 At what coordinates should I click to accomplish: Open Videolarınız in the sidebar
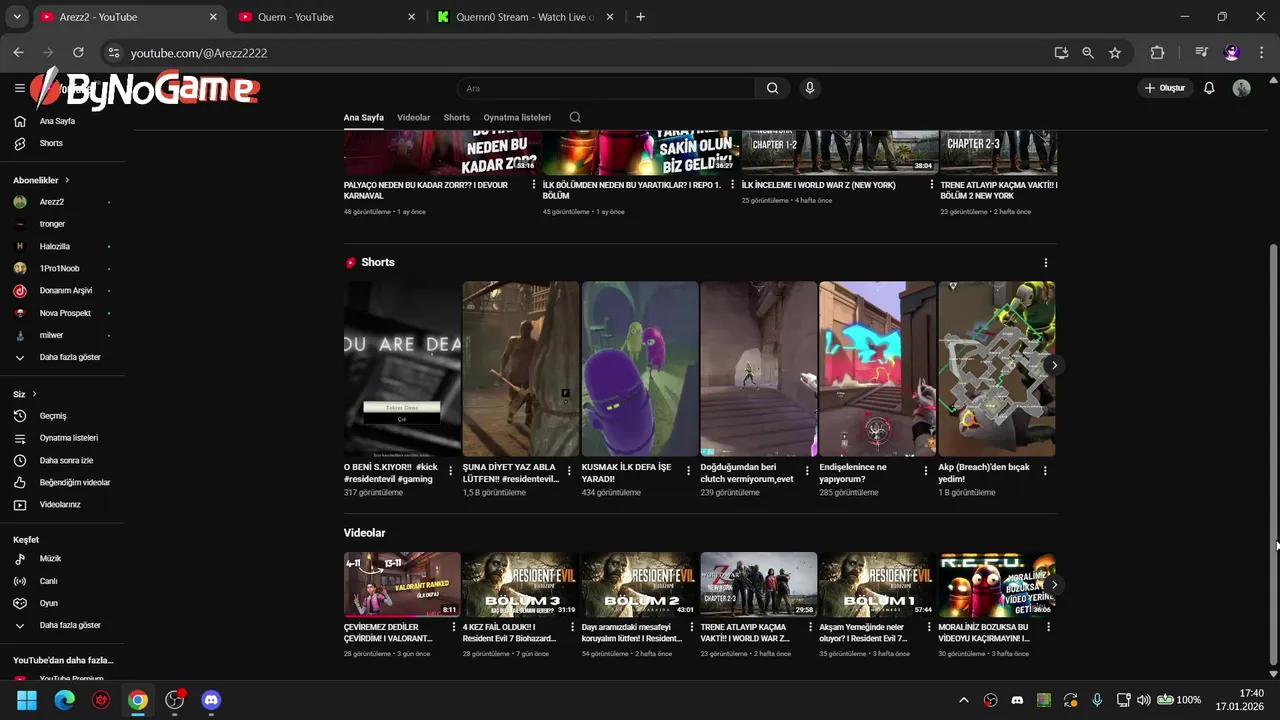(x=62, y=504)
